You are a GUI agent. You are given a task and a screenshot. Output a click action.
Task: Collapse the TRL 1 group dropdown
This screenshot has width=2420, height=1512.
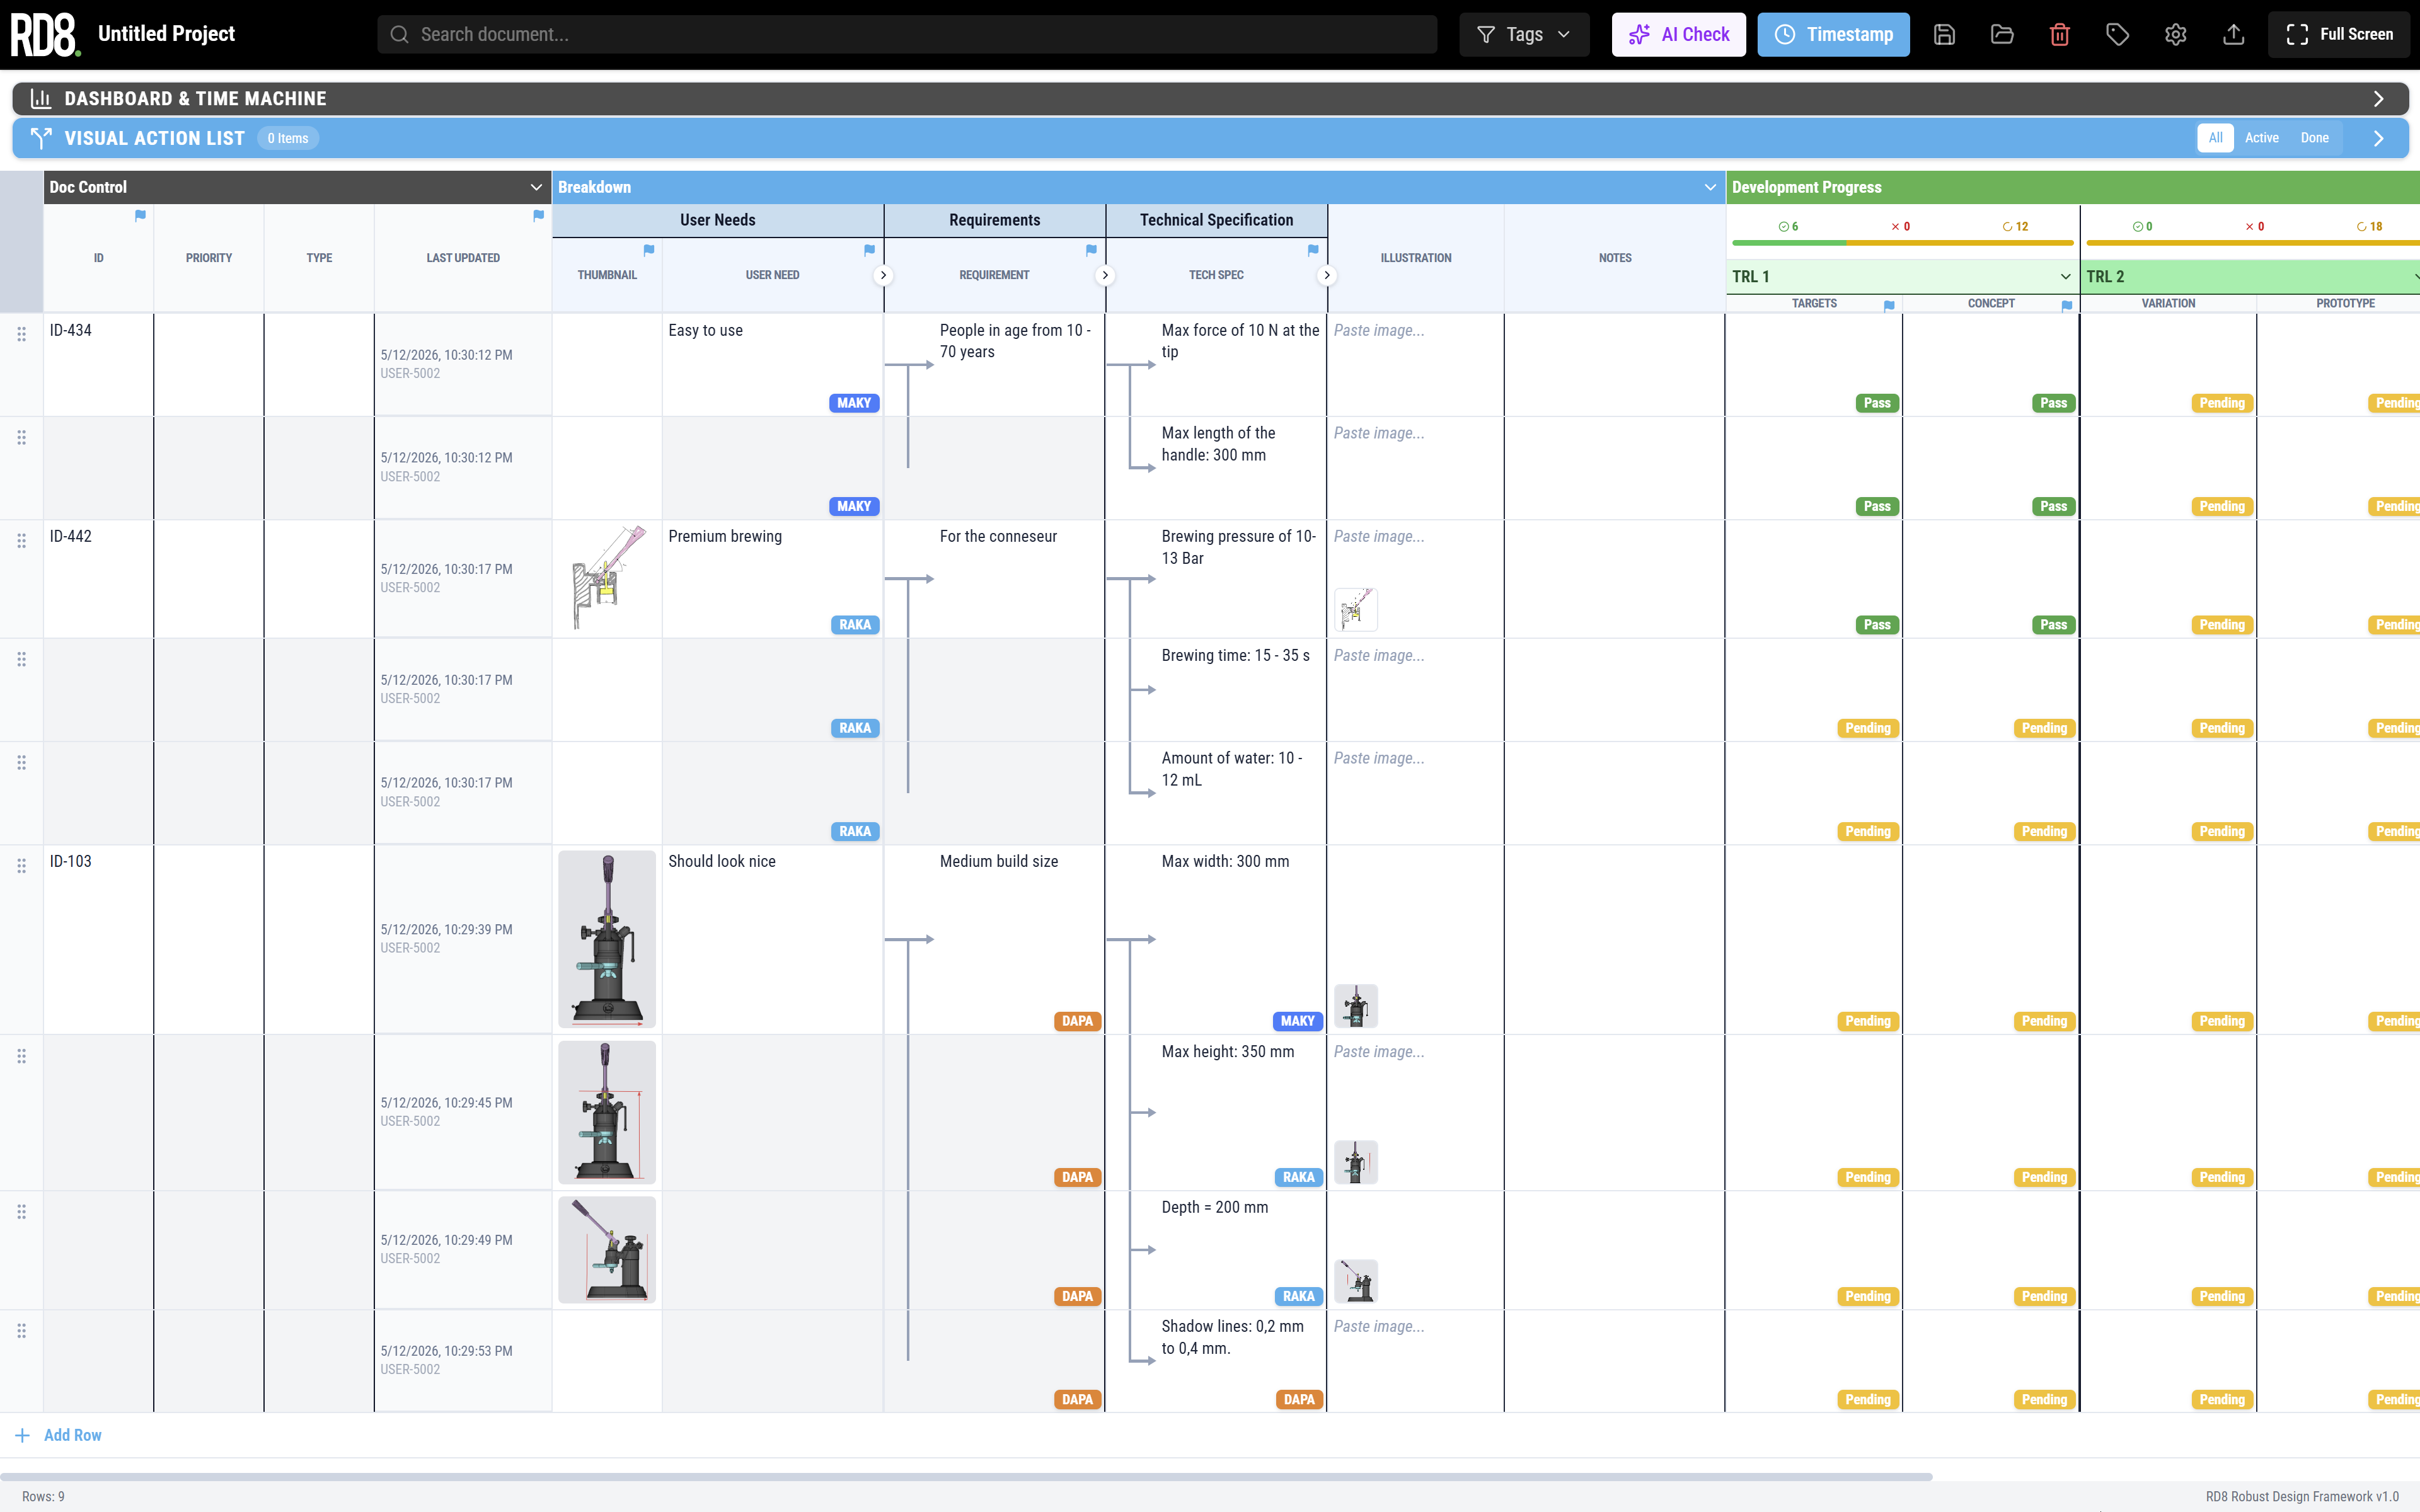2066,276
